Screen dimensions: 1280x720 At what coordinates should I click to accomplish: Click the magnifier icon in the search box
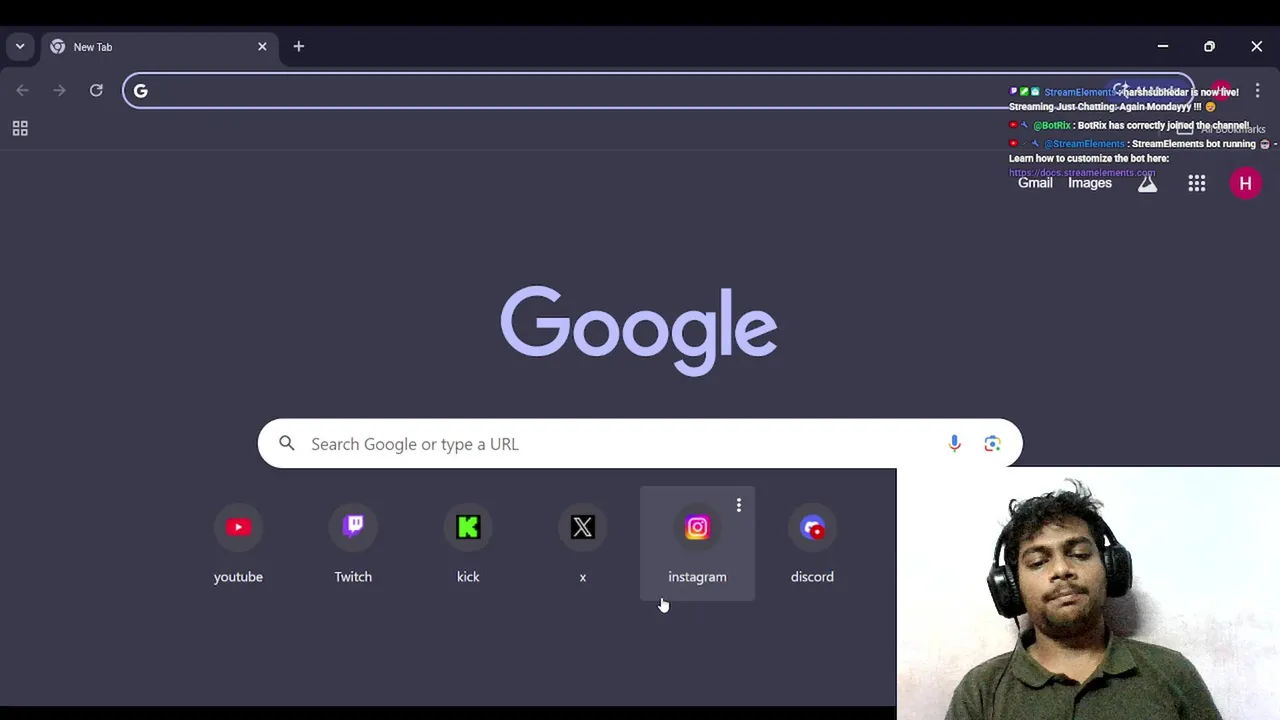click(287, 444)
